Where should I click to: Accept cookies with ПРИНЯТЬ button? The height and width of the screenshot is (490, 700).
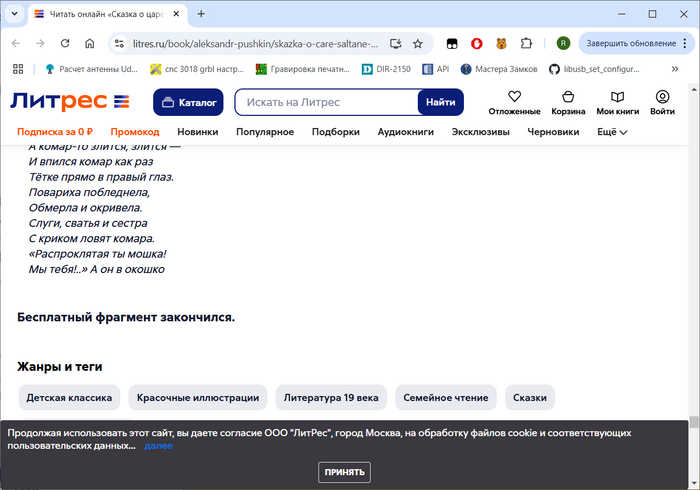click(344, 472)
